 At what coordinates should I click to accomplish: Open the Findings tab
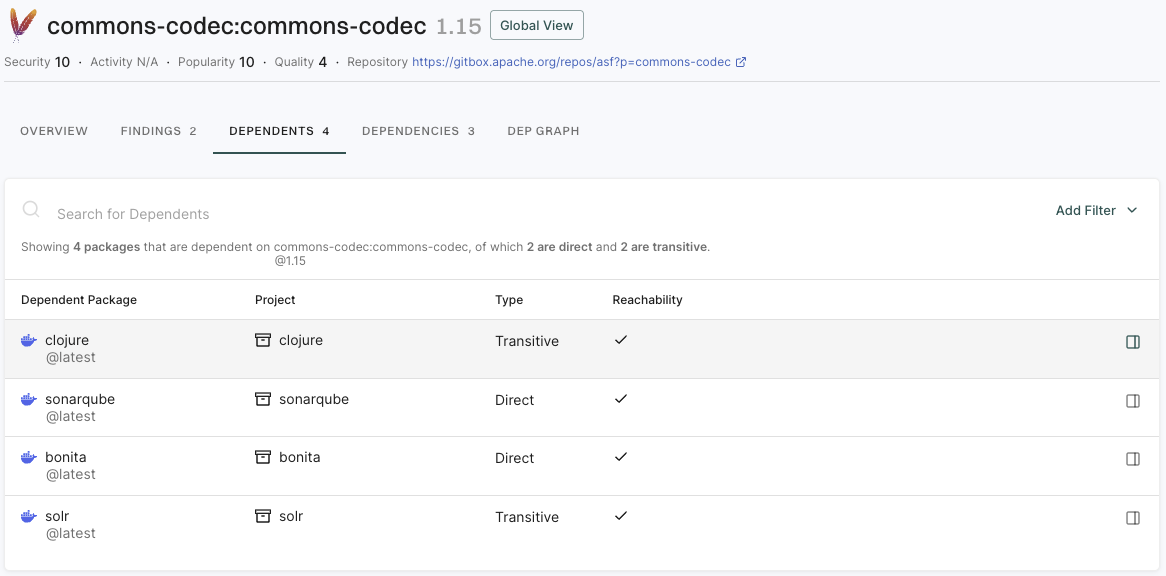[x=158, y=131]
